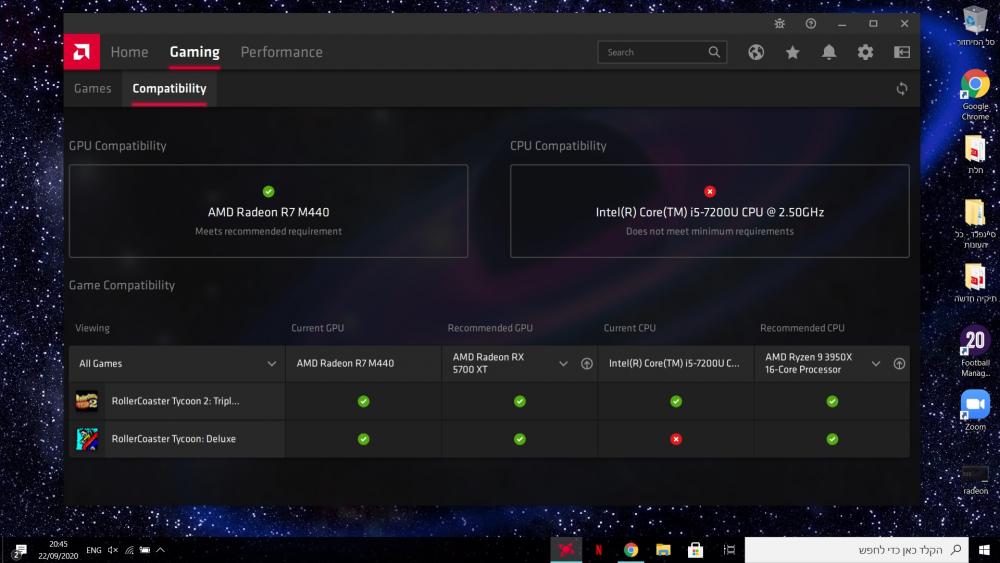The width and height of the screenshot is (1000, 563).
Task: Switch to the Home tab
Action: pyautogui.click(x=129, y=52)
